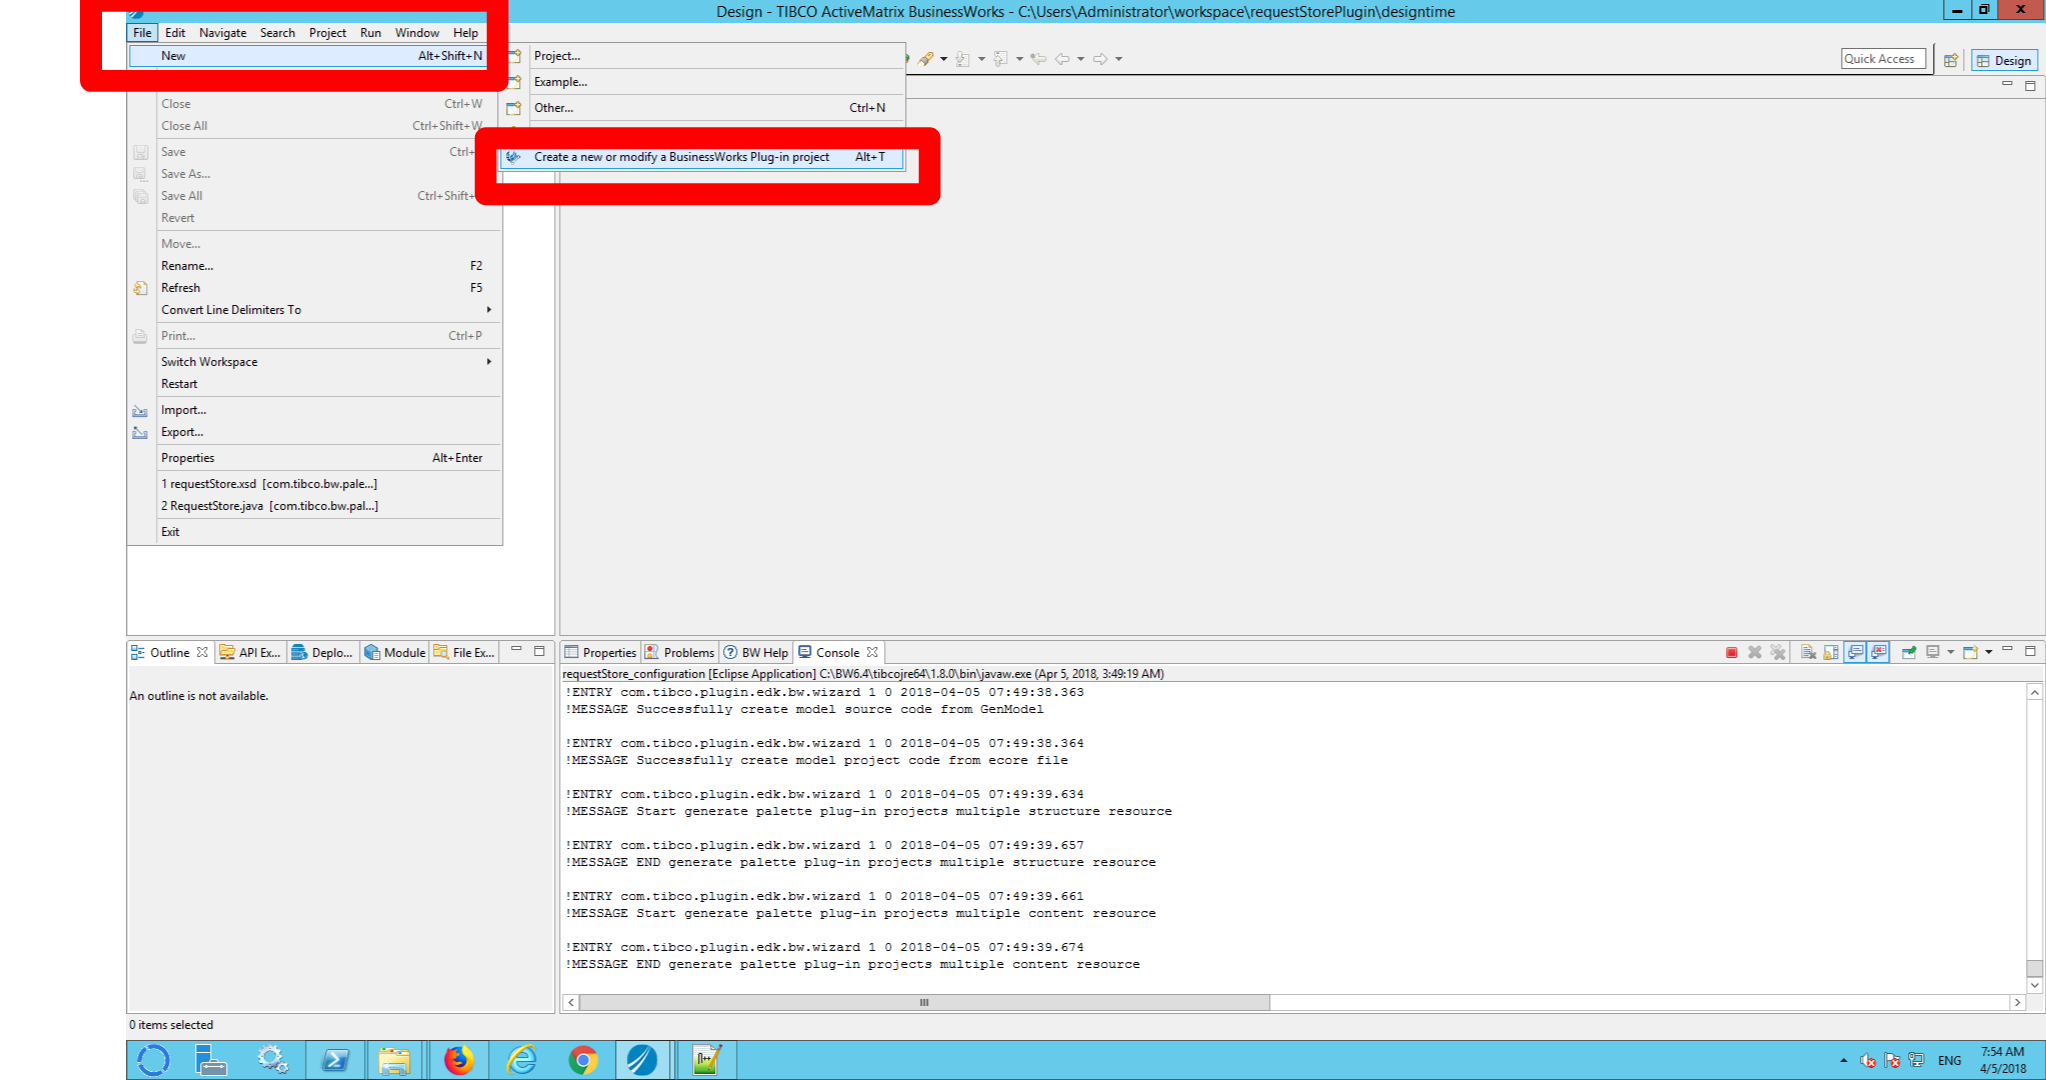Open Internet Explorer from the taskbar

(x=521, y=1060)
